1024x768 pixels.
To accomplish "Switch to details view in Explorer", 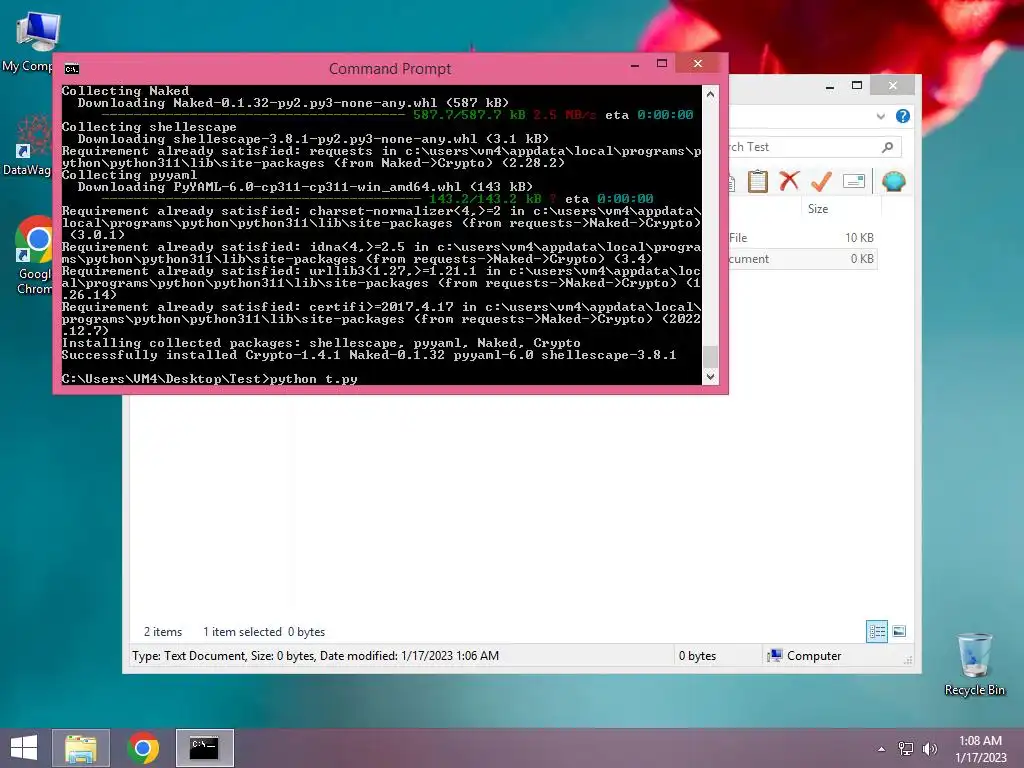I will [x=876, y=632].
